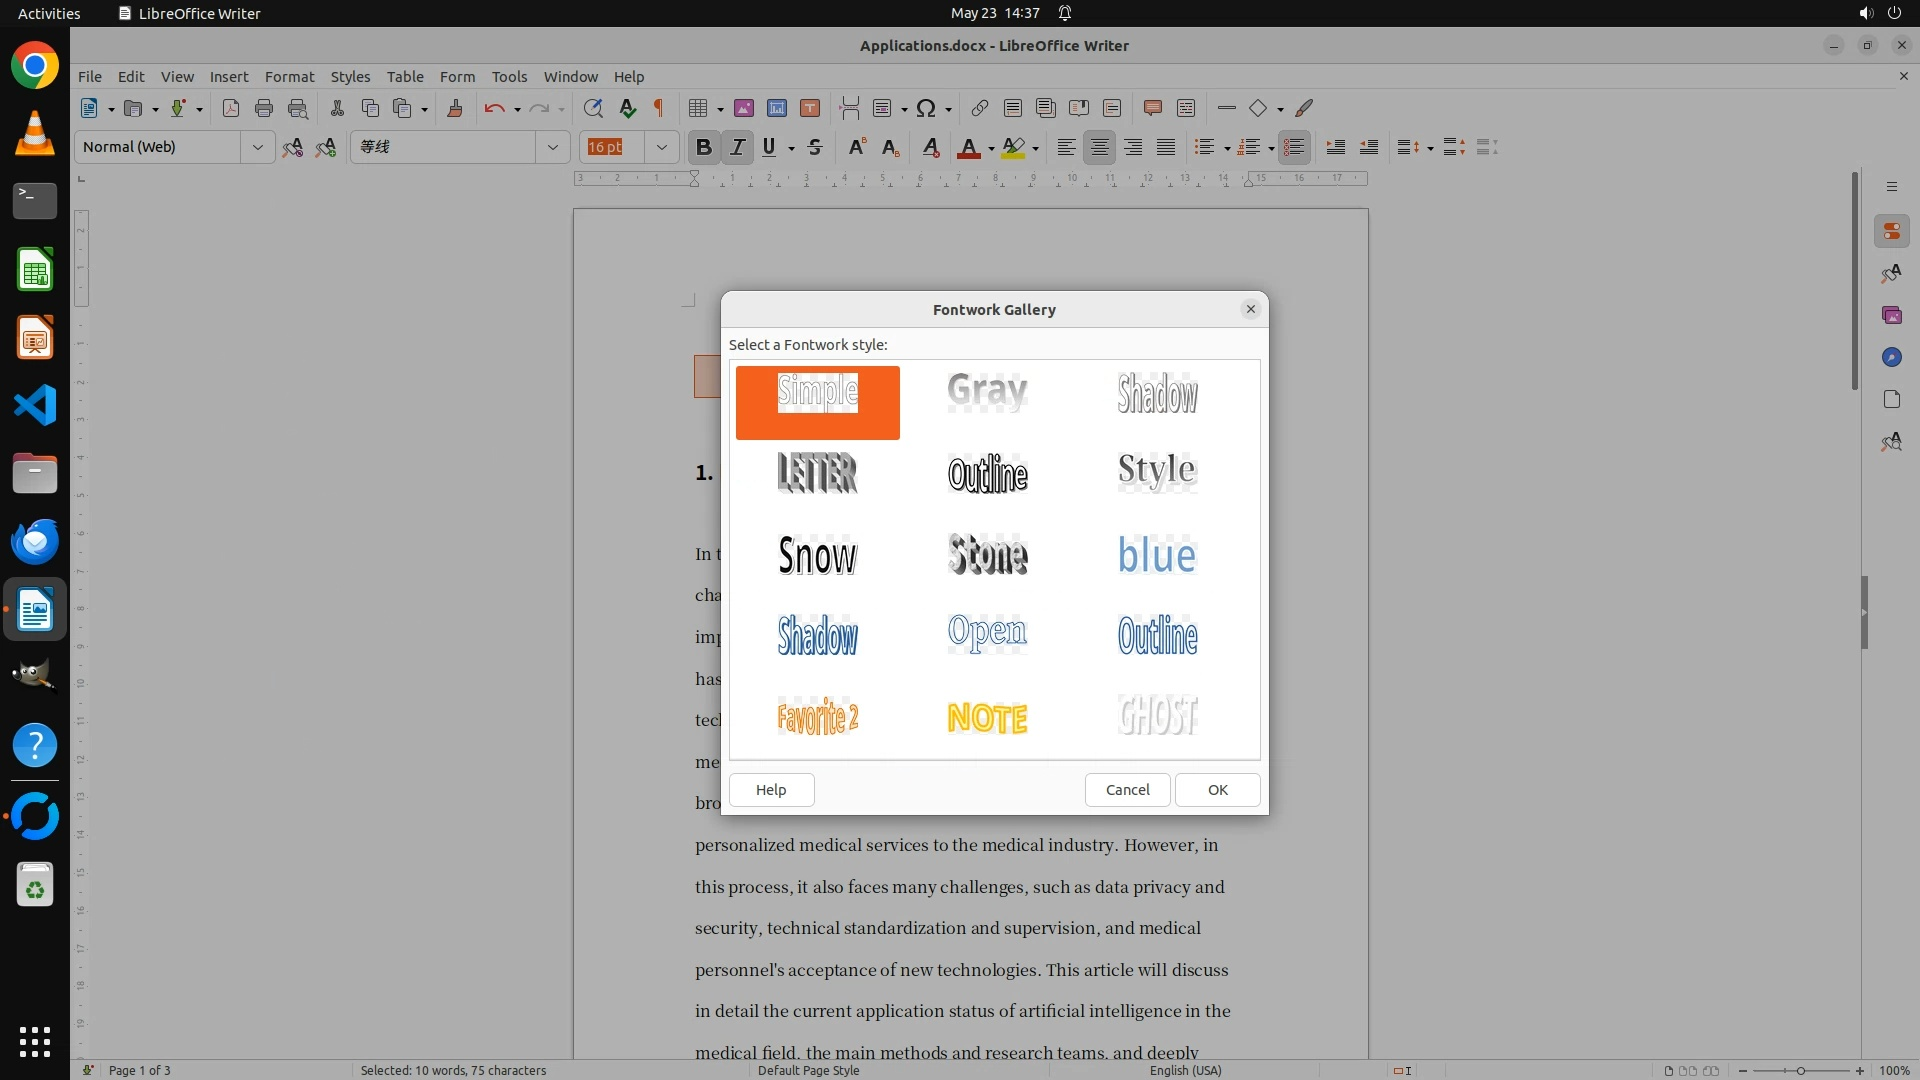Select the blue Fontwork style thumbnail

point(1157,555)
